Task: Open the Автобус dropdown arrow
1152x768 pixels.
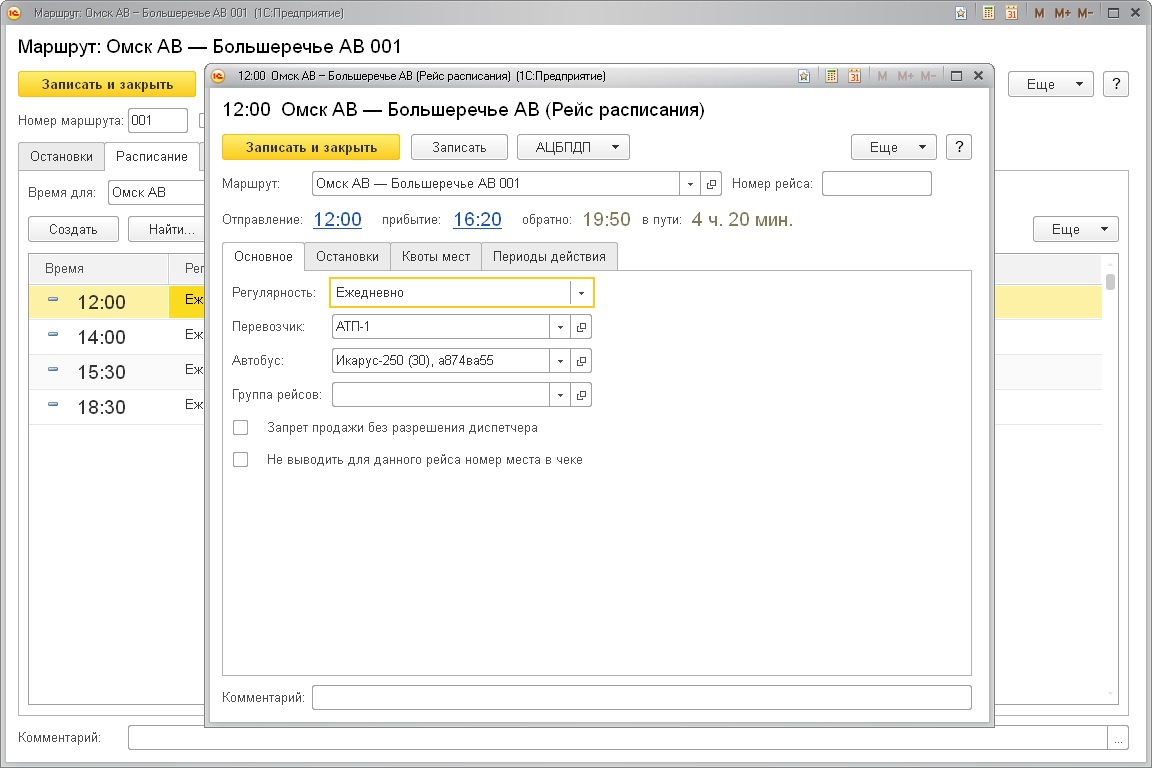Action: (560, 360)
